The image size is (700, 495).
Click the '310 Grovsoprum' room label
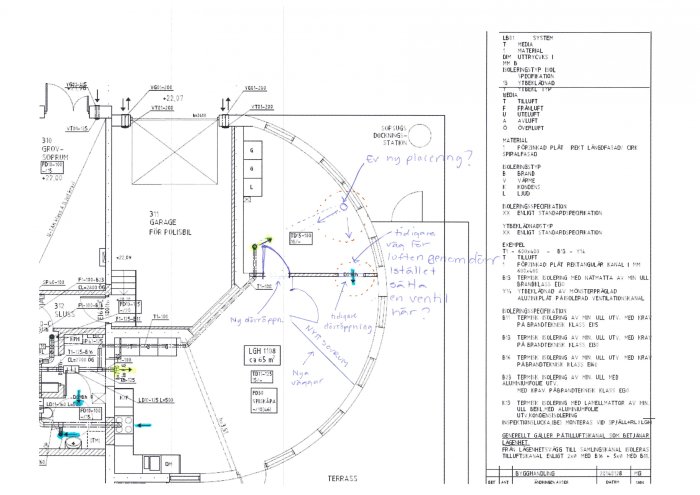(54, 149)
